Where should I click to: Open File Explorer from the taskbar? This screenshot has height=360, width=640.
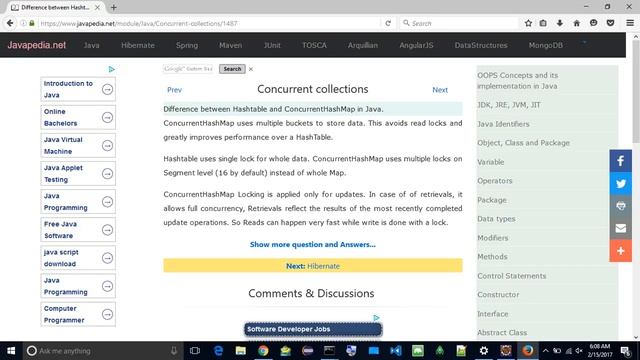(x=240, y=351)
